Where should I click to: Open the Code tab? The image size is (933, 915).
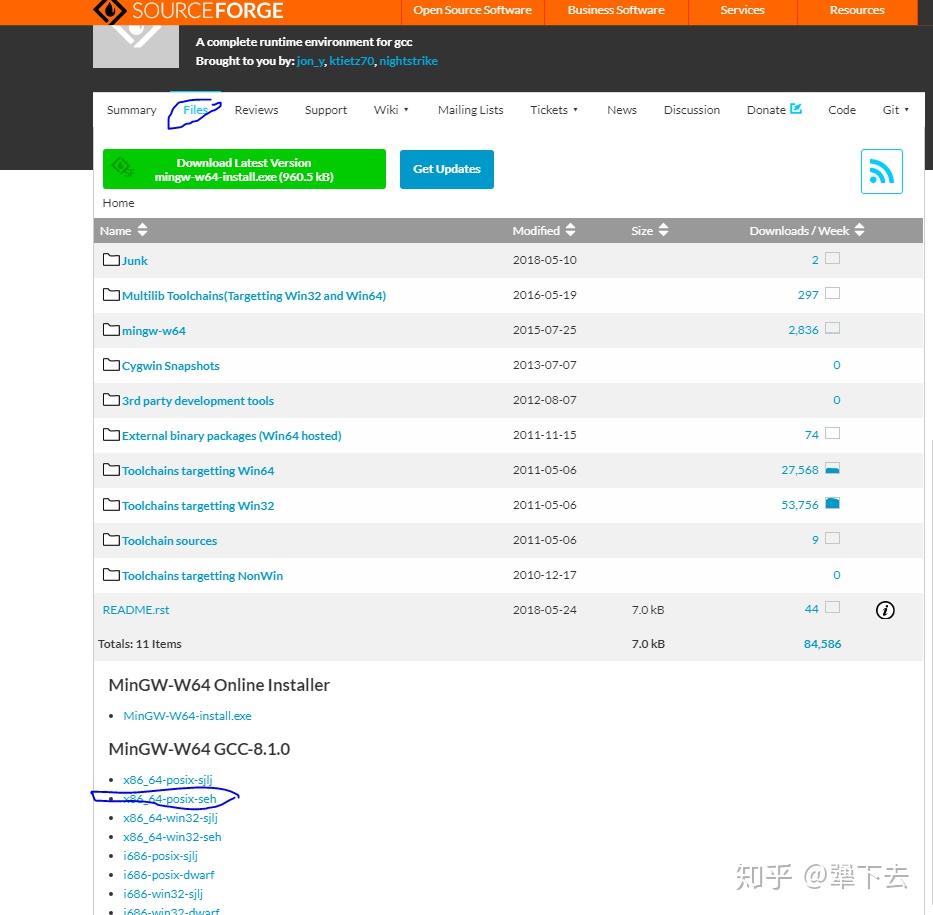tap(842, 110)
